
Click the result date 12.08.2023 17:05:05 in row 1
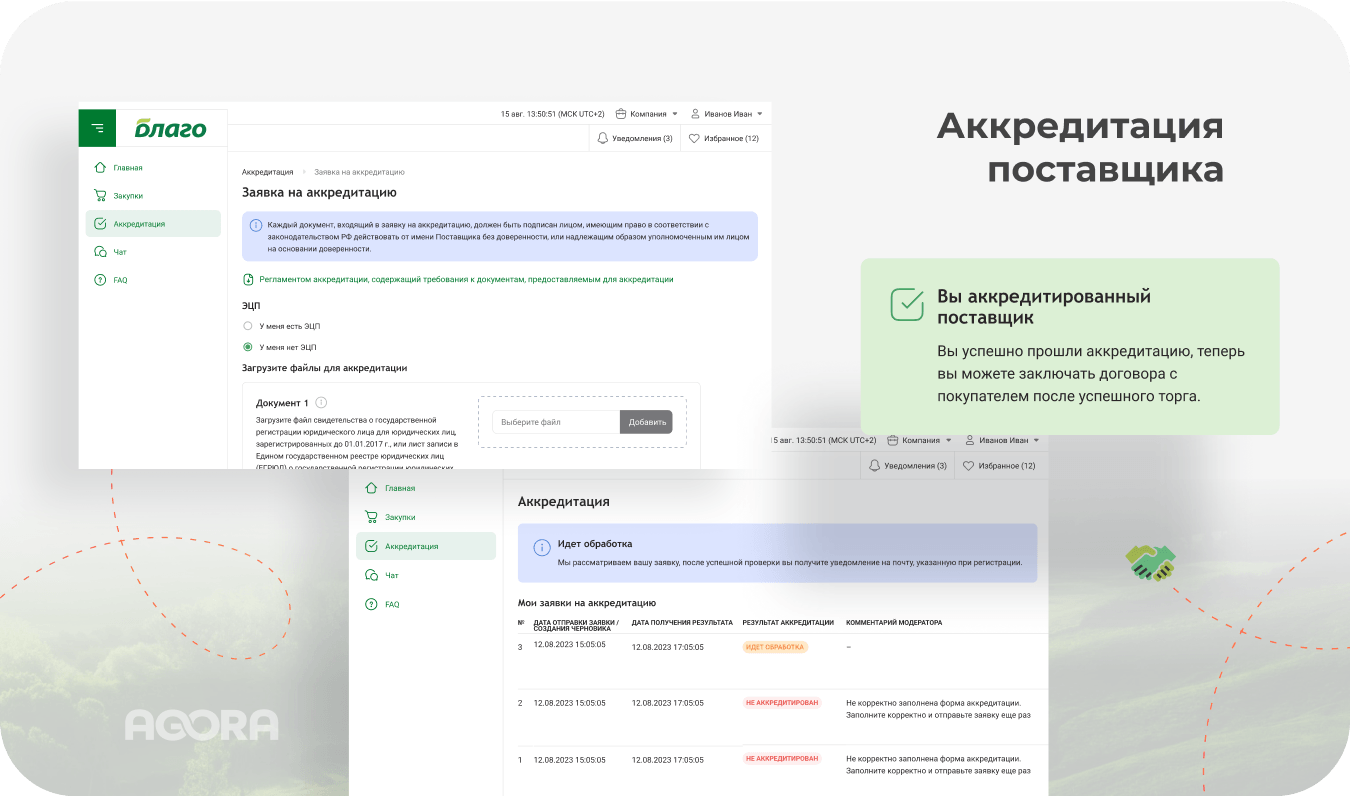668,759
